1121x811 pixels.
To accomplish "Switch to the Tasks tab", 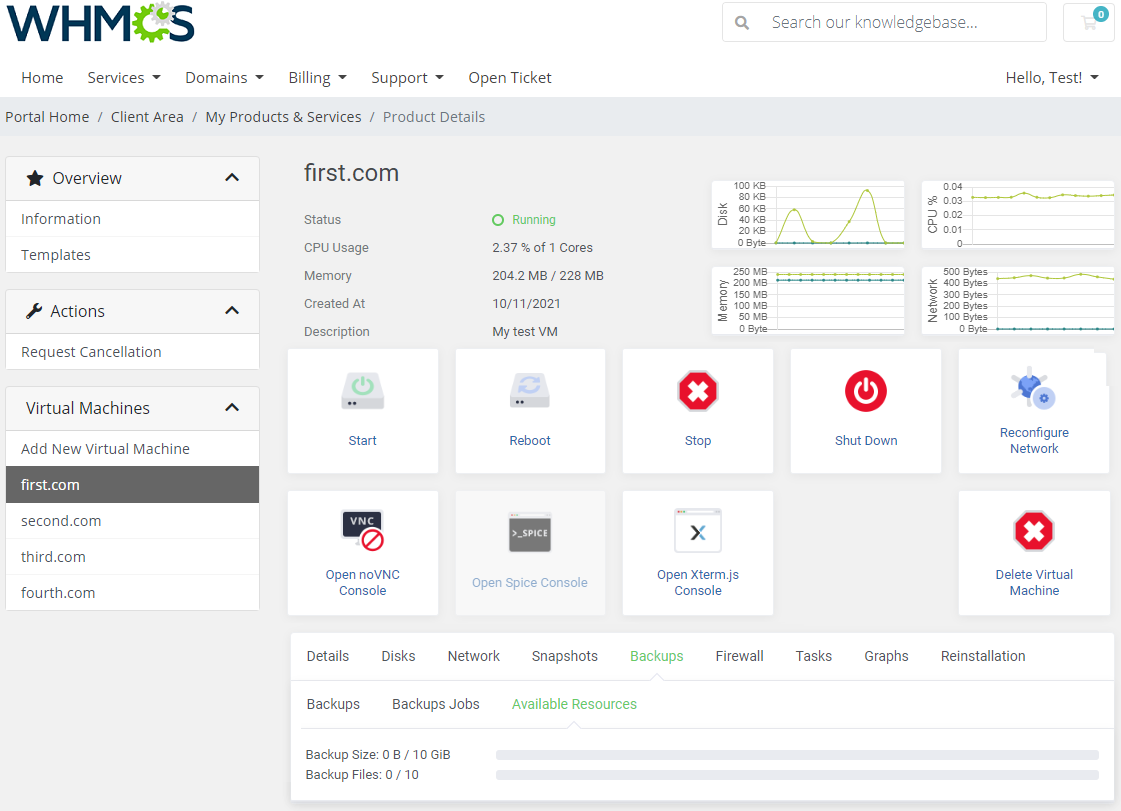I will click(x=814, y=656).
